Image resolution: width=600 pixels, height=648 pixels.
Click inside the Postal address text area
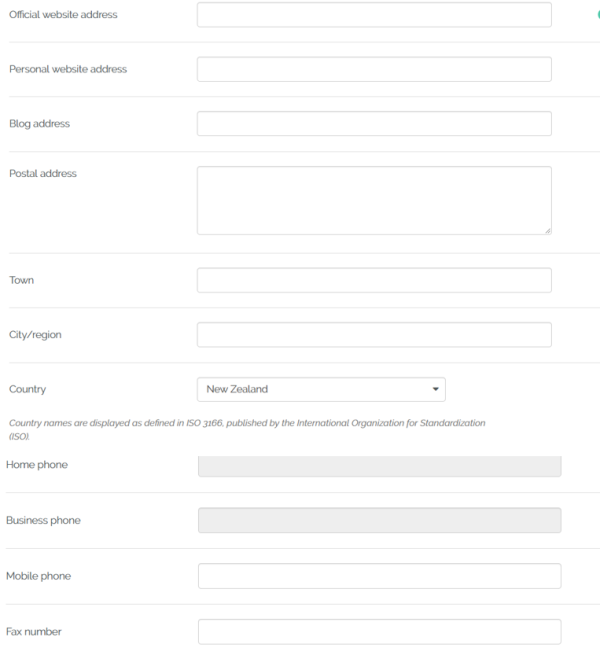click(374, 200)
